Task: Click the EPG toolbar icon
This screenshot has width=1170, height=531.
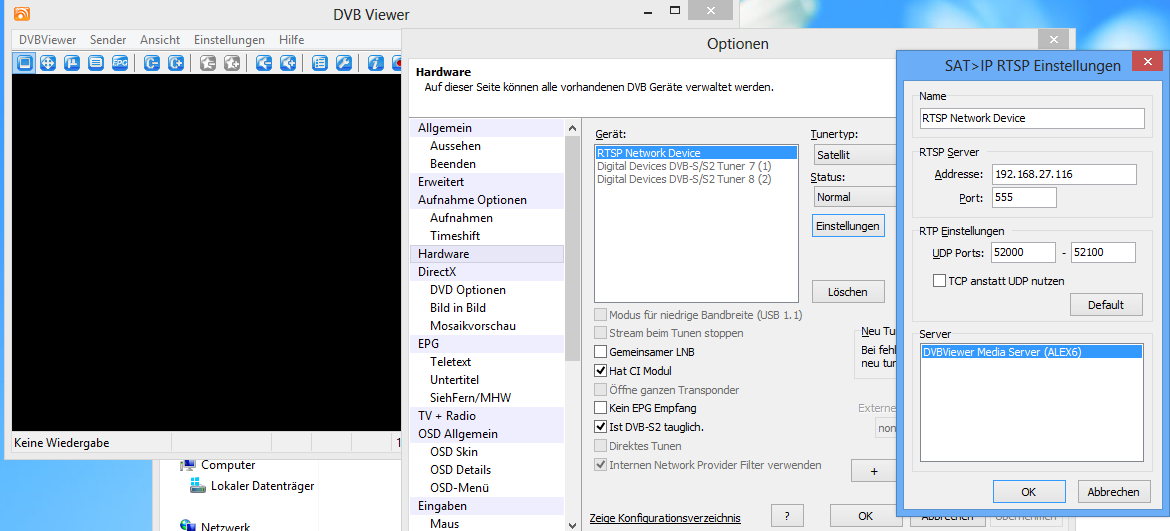Action: [x=119, y=63]
